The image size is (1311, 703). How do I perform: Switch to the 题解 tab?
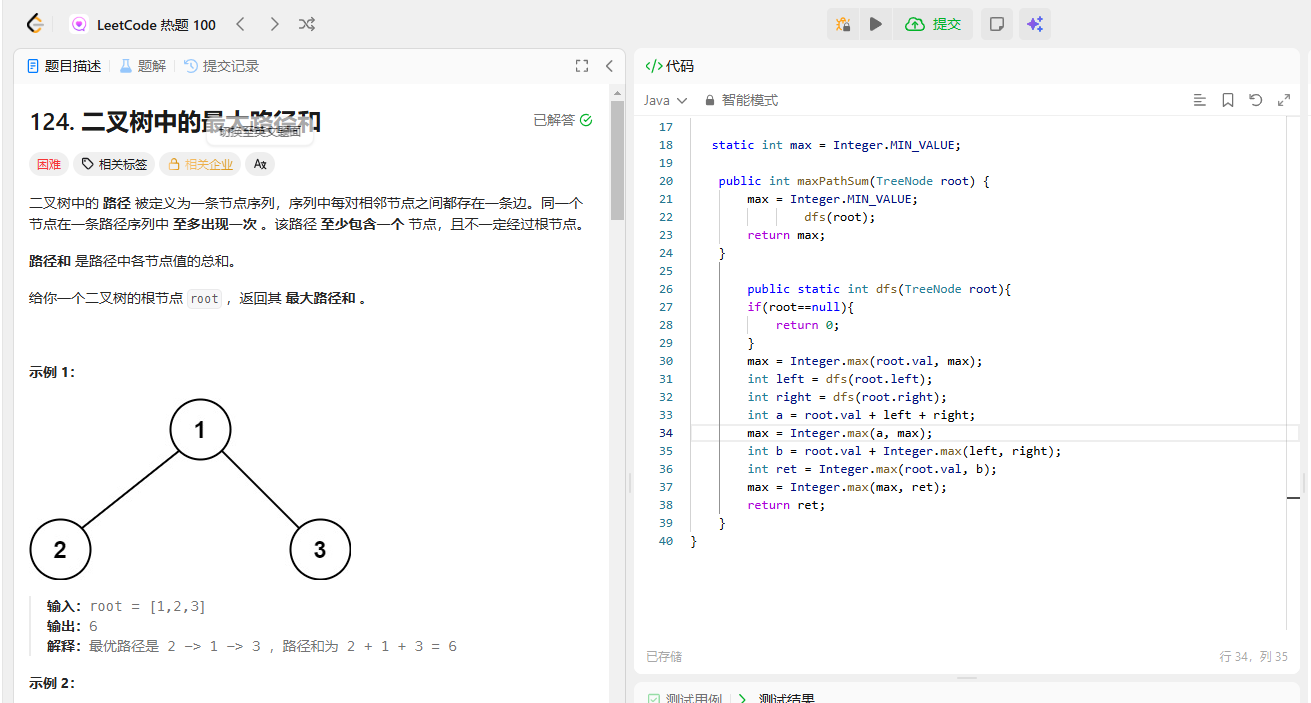point(143,66)
